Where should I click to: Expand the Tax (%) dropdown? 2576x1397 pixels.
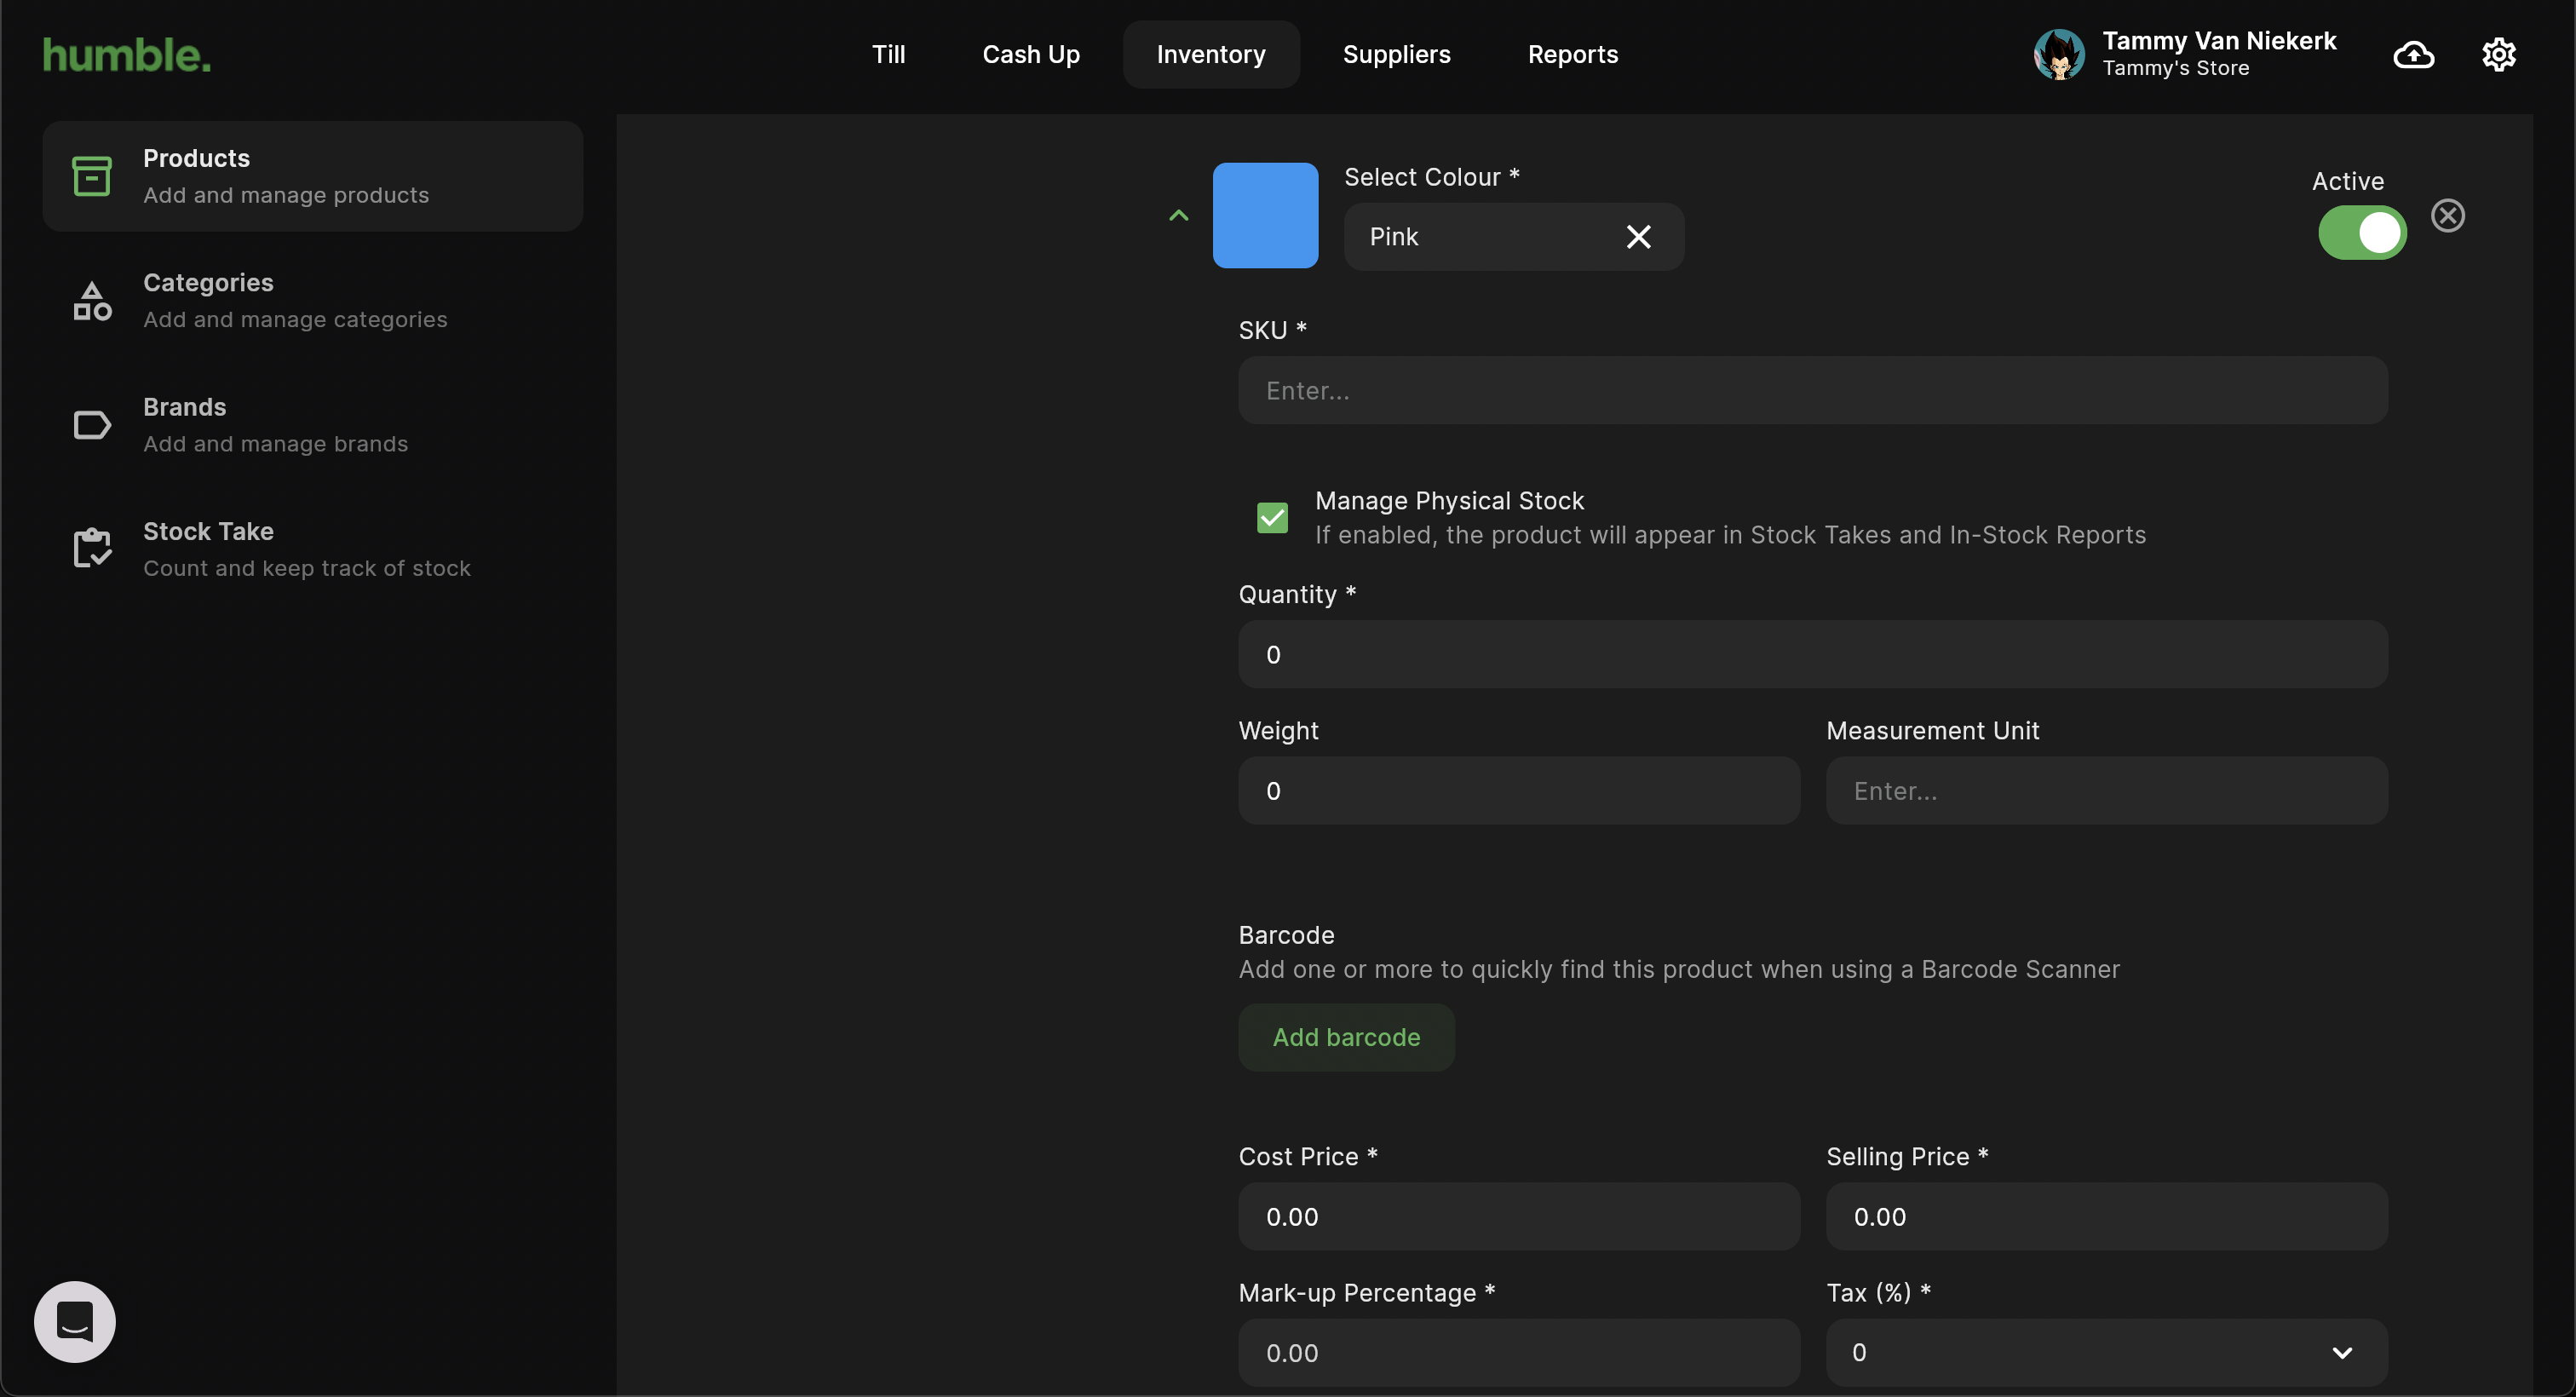(2106, 1352)
